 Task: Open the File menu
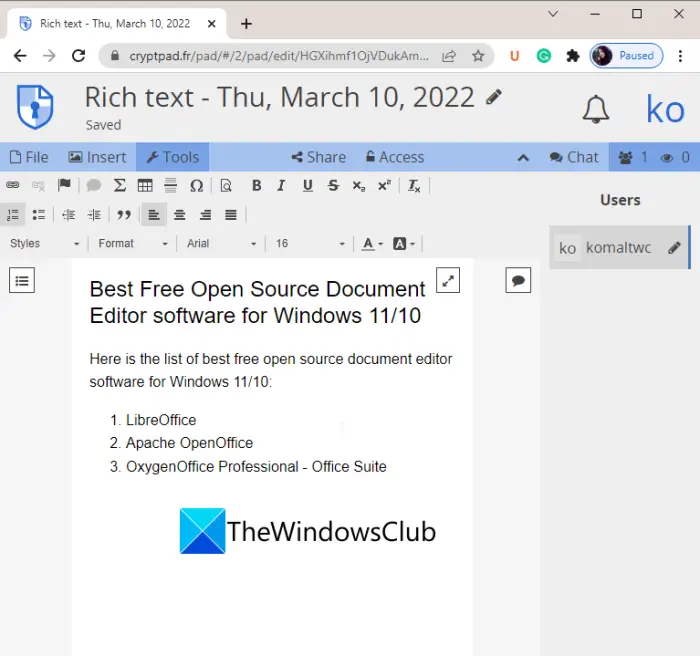29,157
